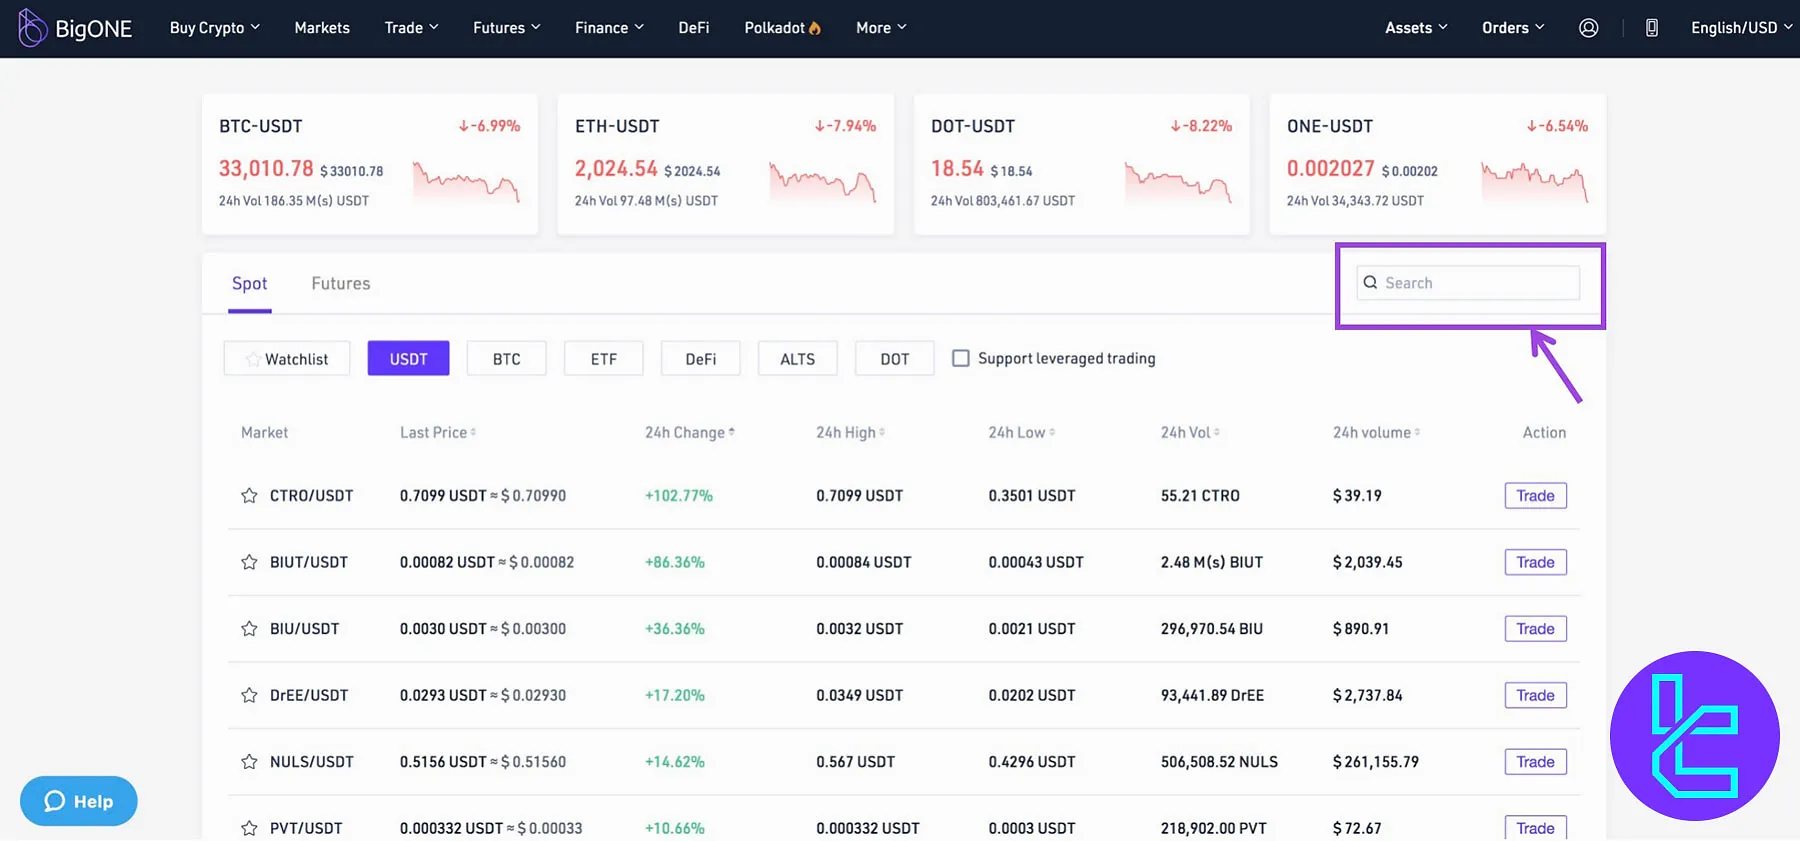1800x841 pixels.
Task: Open the Watchlist filter
Action: click(x=287, y=359)
